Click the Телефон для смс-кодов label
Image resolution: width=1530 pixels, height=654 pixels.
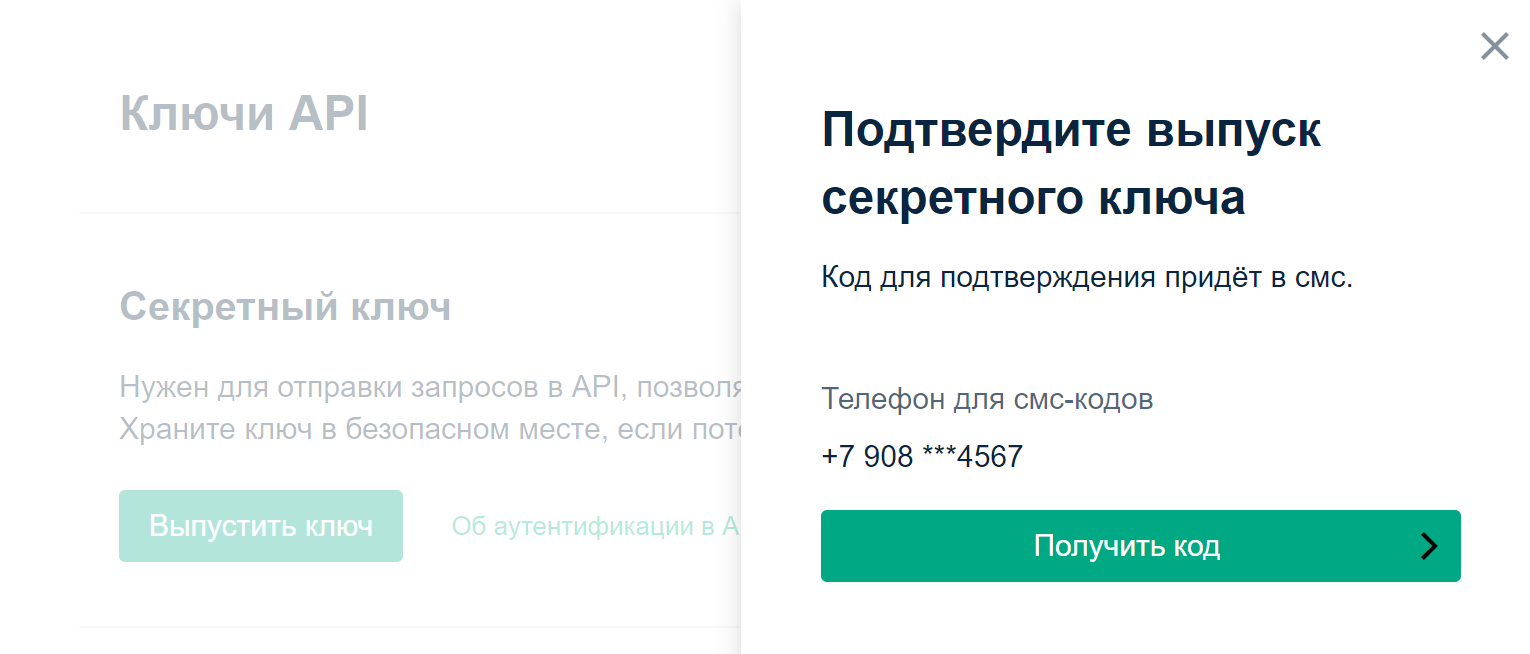(x=987, y=399)
